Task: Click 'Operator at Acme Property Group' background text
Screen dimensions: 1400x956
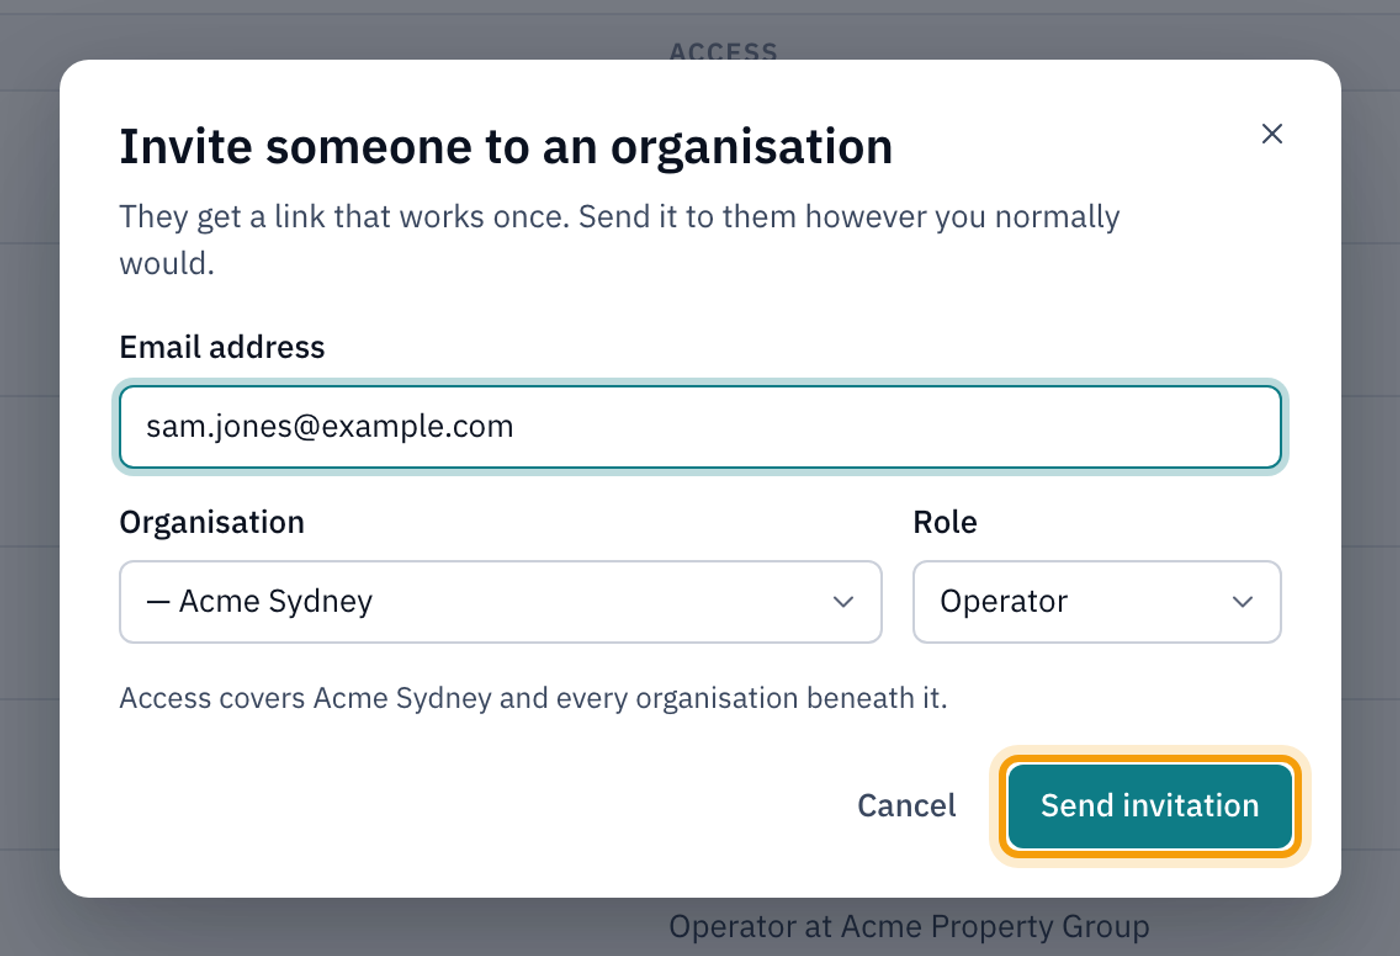Action: pos(909,927)
